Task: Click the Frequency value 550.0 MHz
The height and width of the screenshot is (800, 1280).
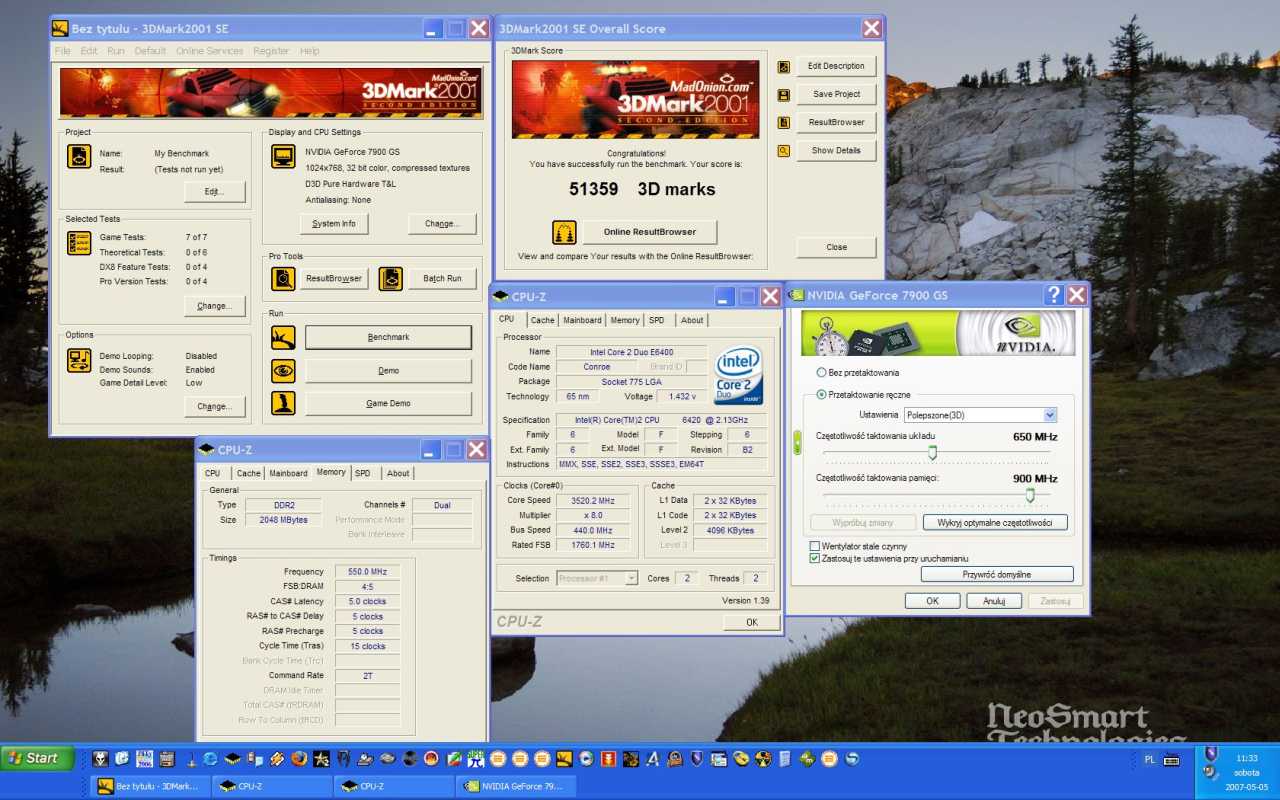Action: pyautogui.click(x=367, y=572)
